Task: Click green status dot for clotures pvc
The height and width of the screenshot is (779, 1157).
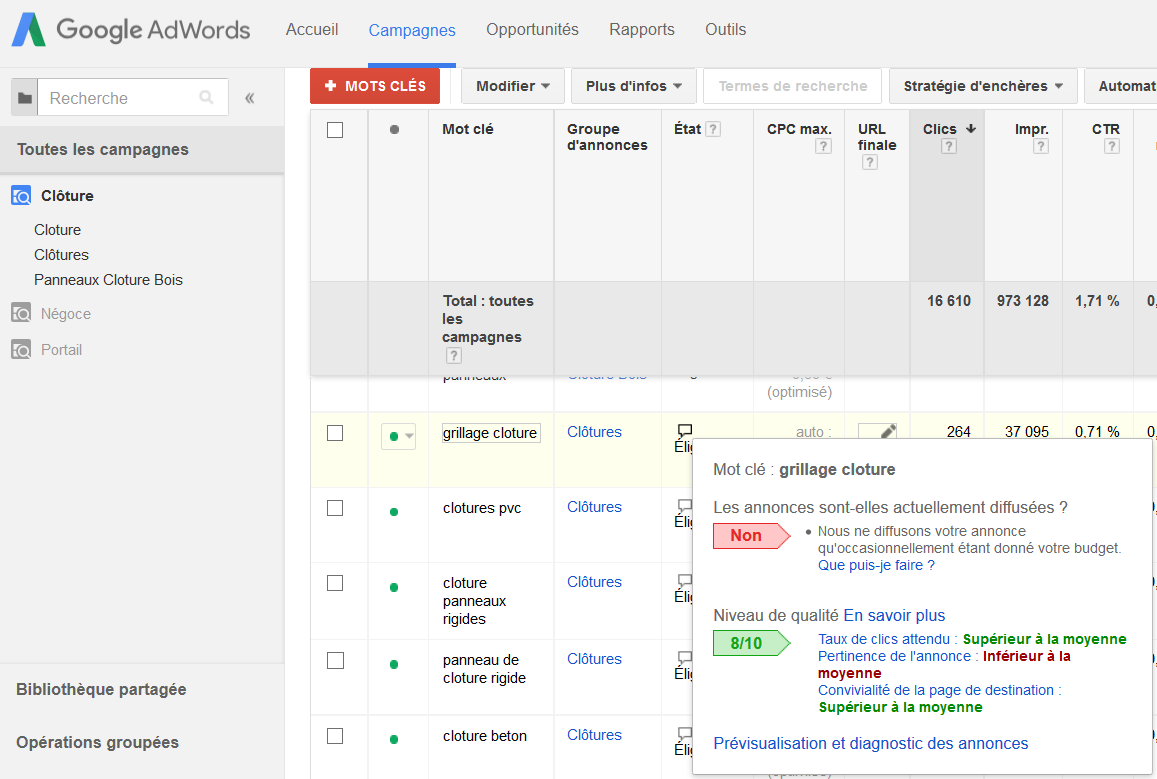Action: point(394,511)
